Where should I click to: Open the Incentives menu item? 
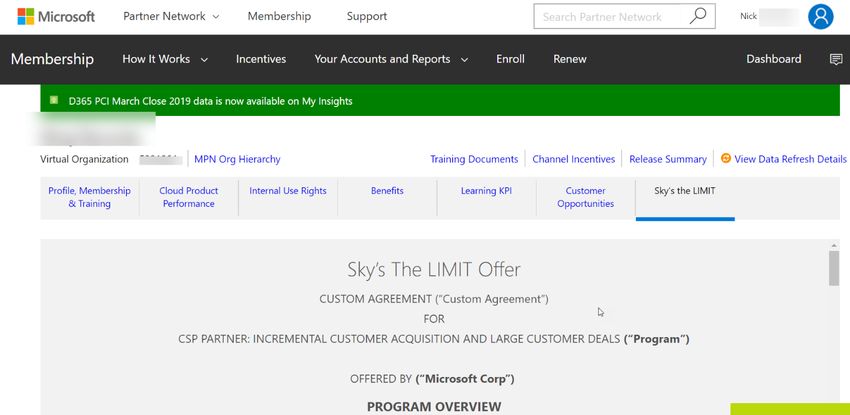[x=261, y=59]
